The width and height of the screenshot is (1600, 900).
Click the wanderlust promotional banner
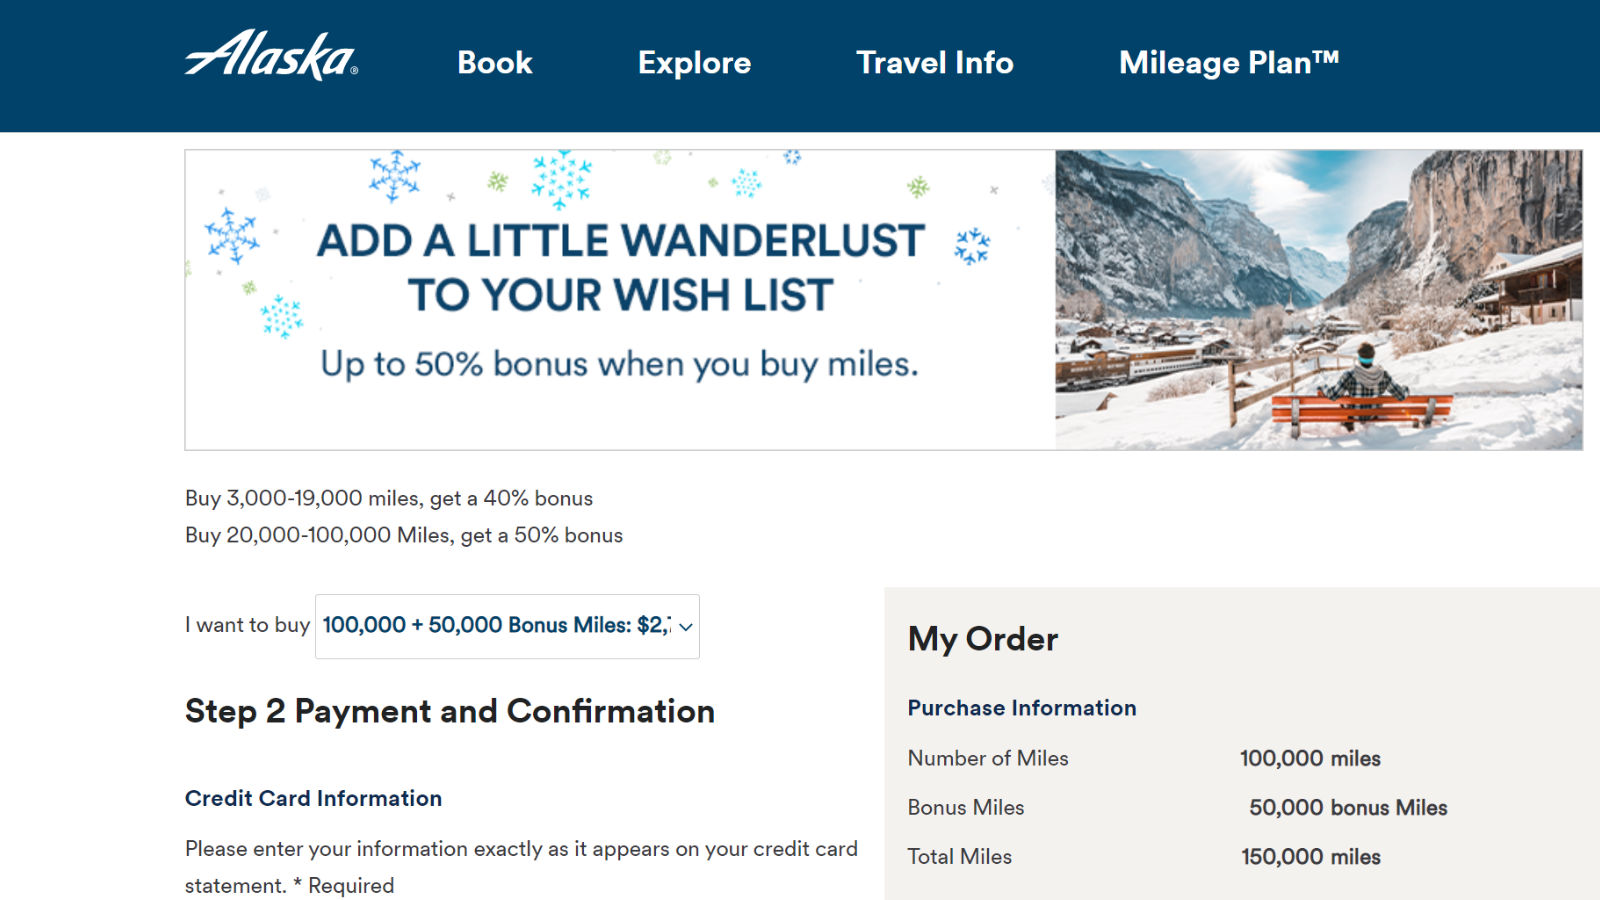[x=620, y=296]
